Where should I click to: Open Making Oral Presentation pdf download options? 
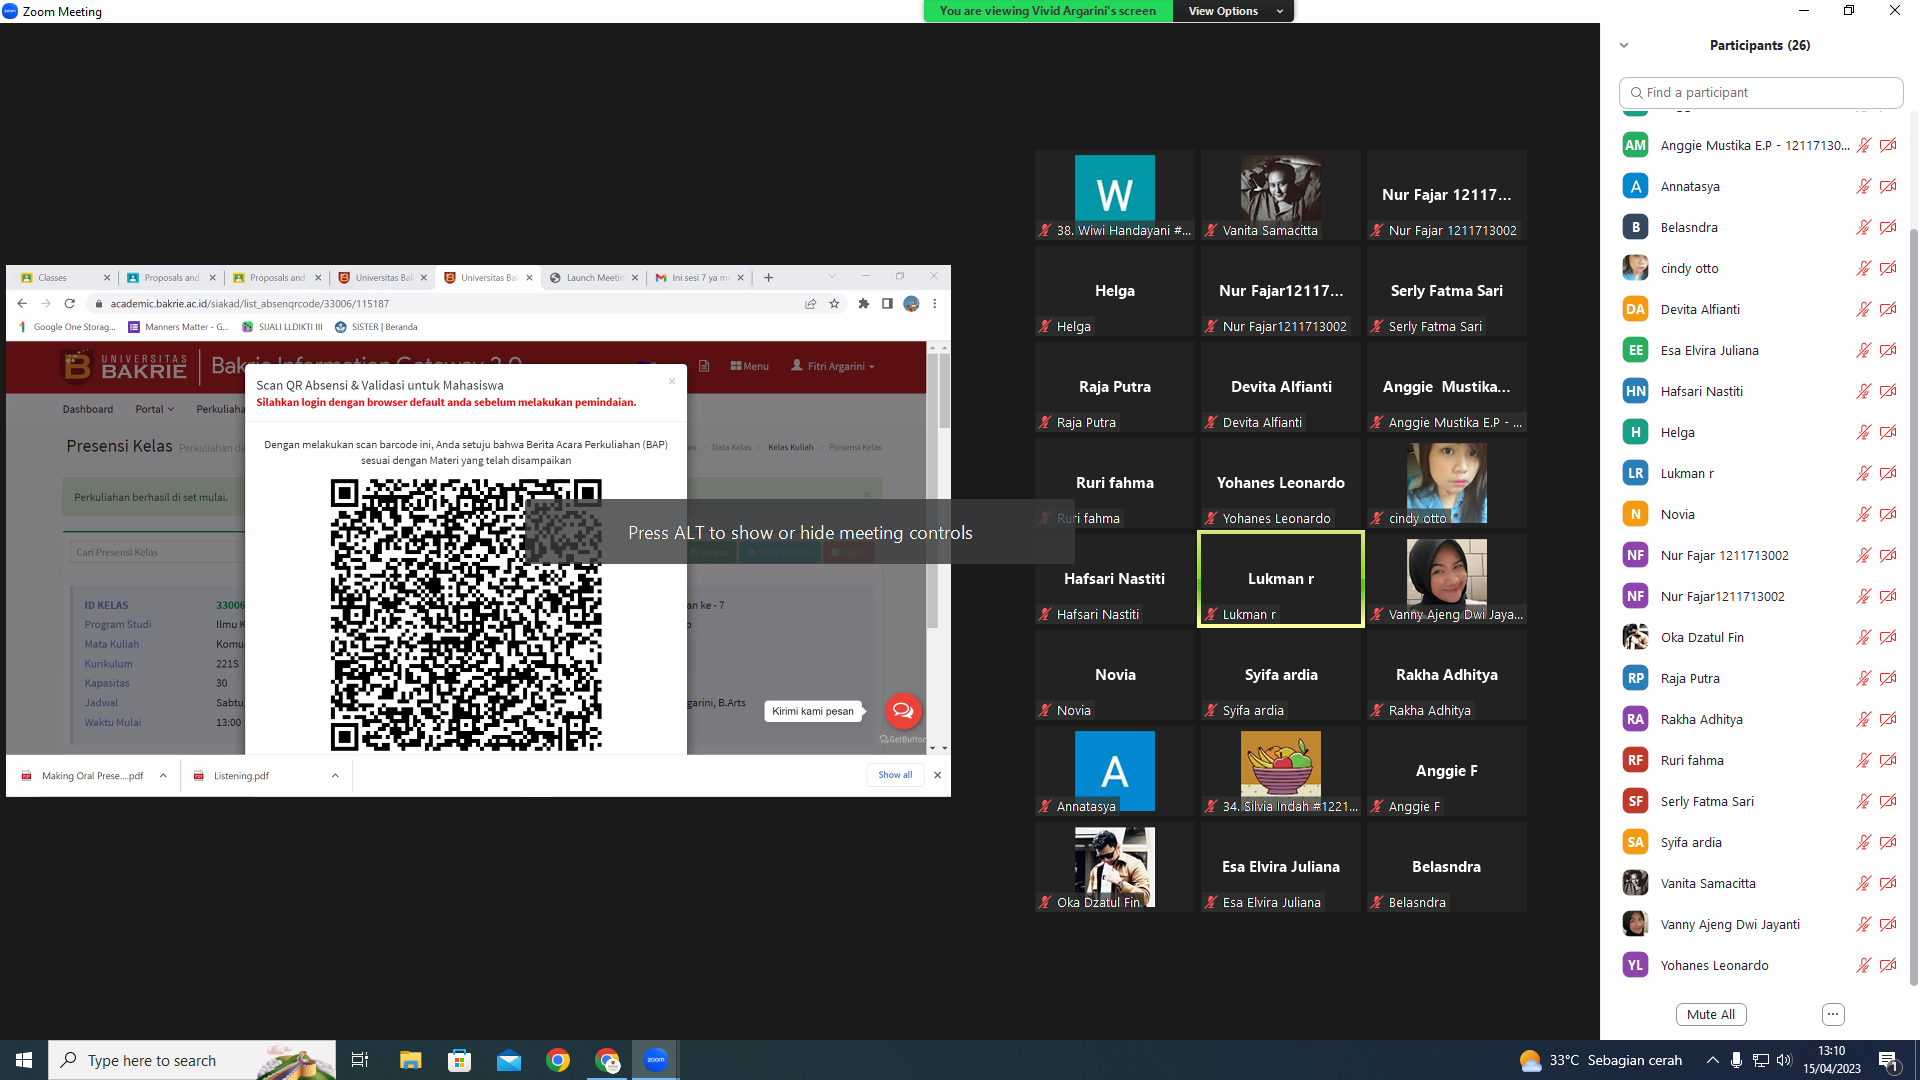click(x=163, y=775)
